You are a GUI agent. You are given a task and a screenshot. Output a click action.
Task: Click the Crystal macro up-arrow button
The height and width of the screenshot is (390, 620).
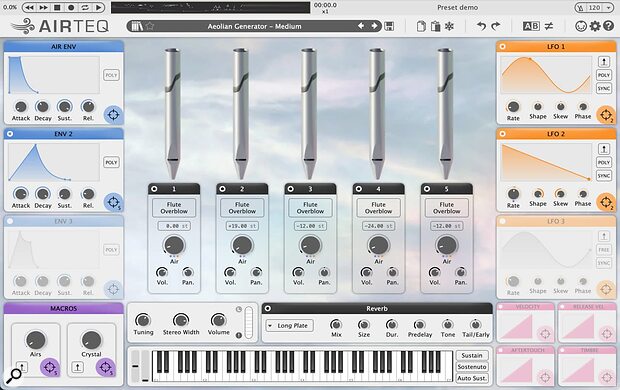(x=78, y=367)
